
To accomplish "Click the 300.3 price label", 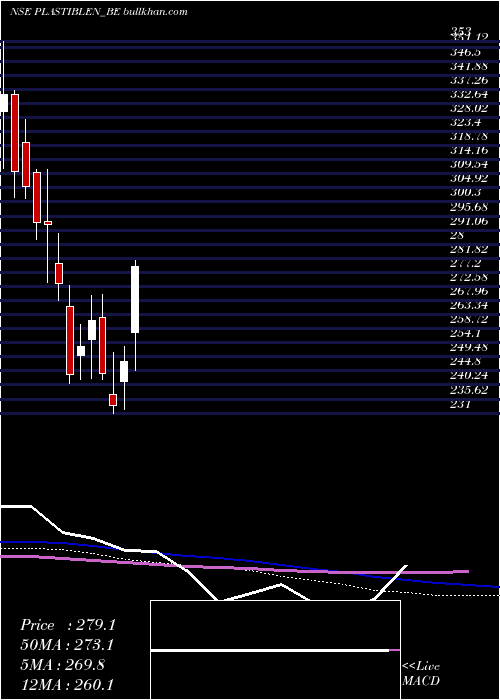I will pos(466,193).
